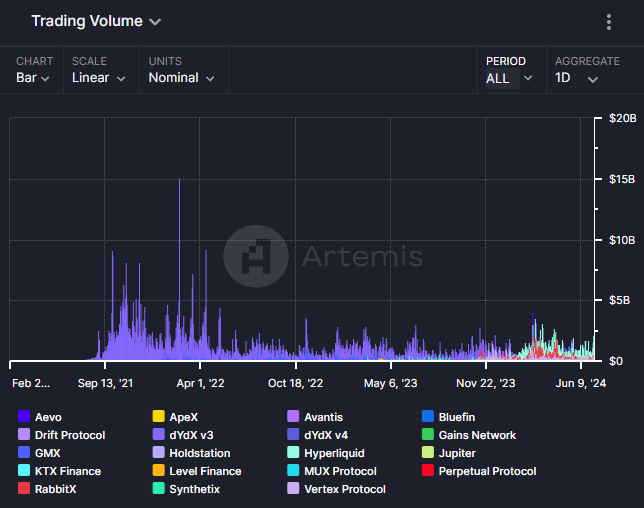
Task: Click the GMX legend color swatch
Action: tap(24, 453)
